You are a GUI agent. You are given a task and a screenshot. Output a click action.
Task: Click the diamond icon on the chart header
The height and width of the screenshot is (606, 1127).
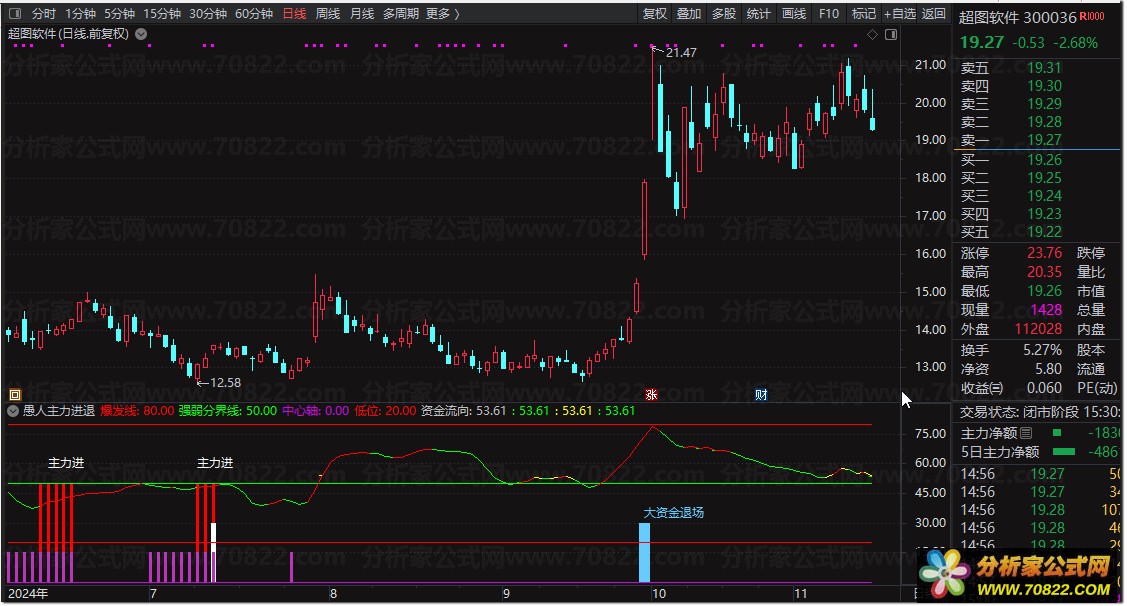(873, 35)
